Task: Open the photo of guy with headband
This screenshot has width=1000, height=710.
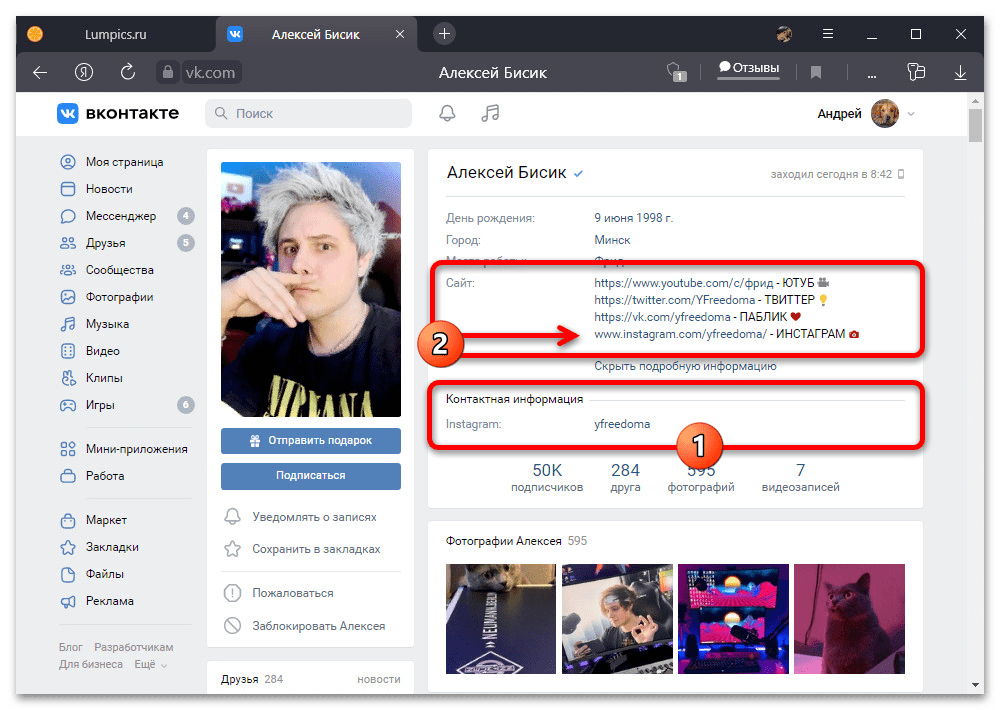Action: [x=617, y=619]
